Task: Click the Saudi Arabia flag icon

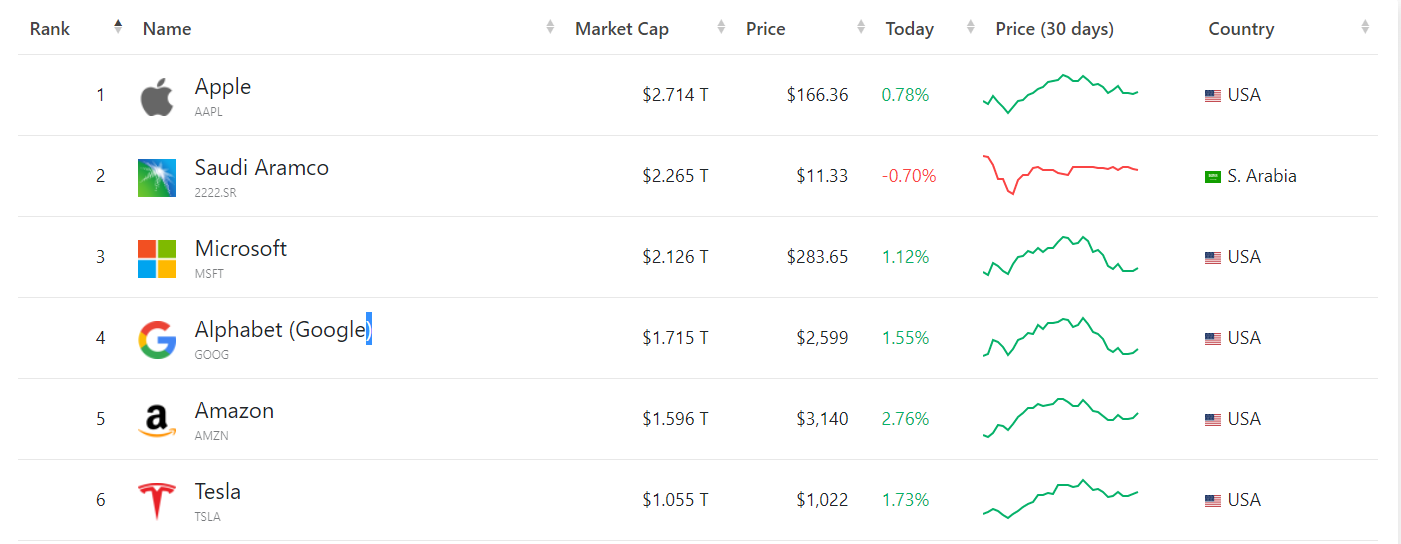Action: (1213, 177)
